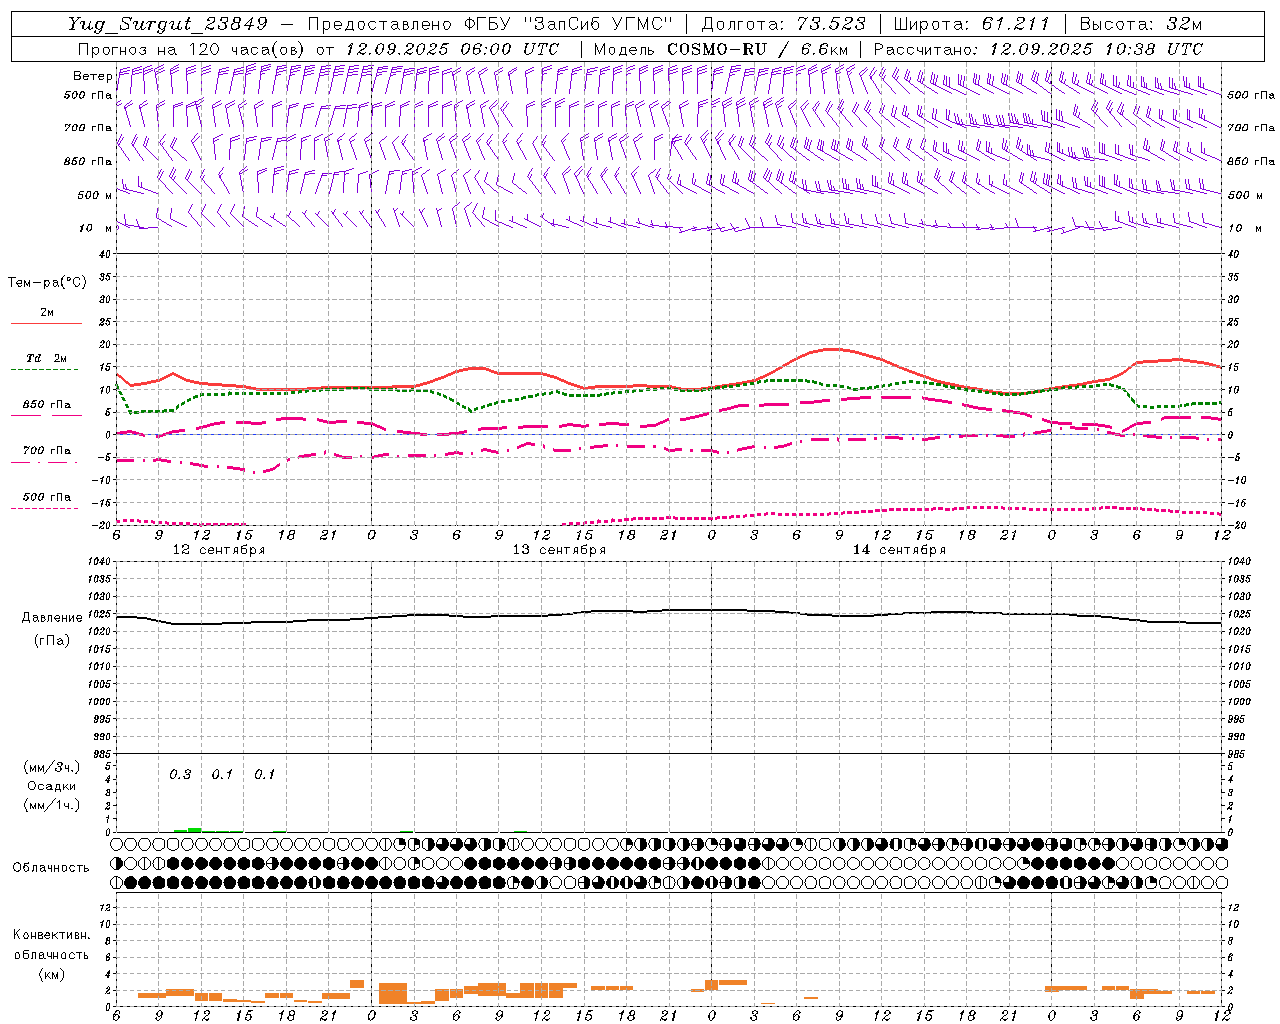Screen dimensions: 1280x1024
Task: Click the (км) unit label
Action: tap(51, 974)
